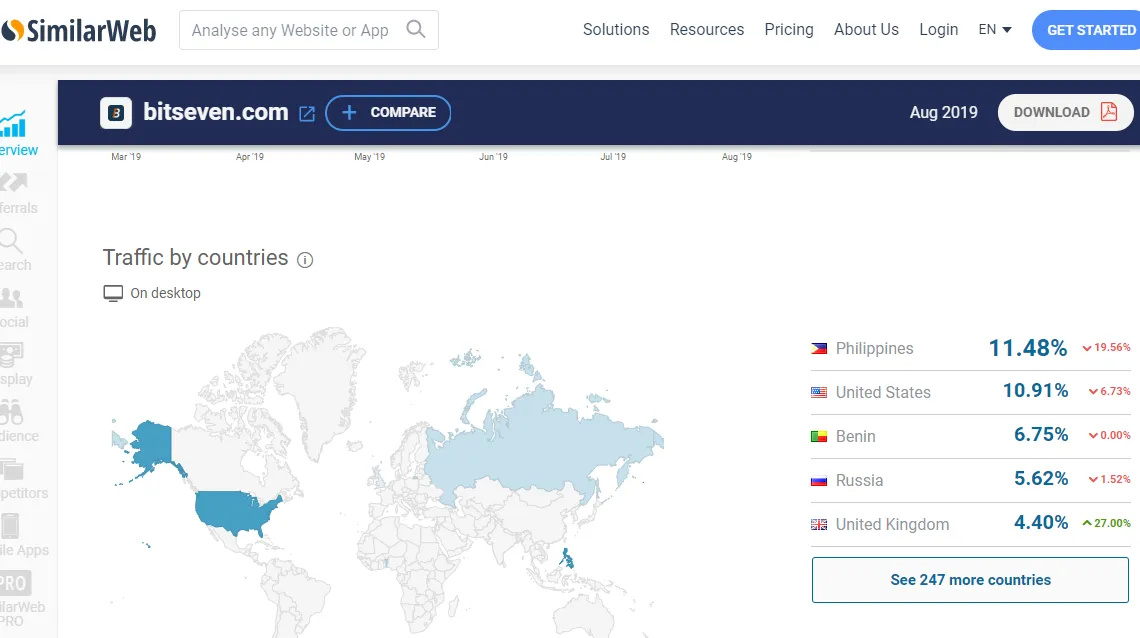Click the Login link
The image size is (1140, 638).
click(x=939, y=30)
